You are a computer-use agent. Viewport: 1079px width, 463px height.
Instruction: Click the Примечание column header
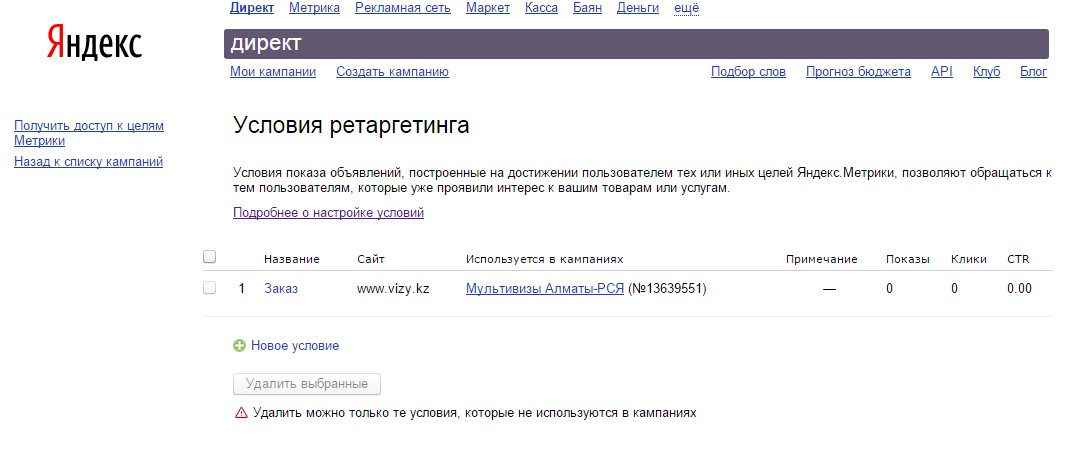click(822, 259)
